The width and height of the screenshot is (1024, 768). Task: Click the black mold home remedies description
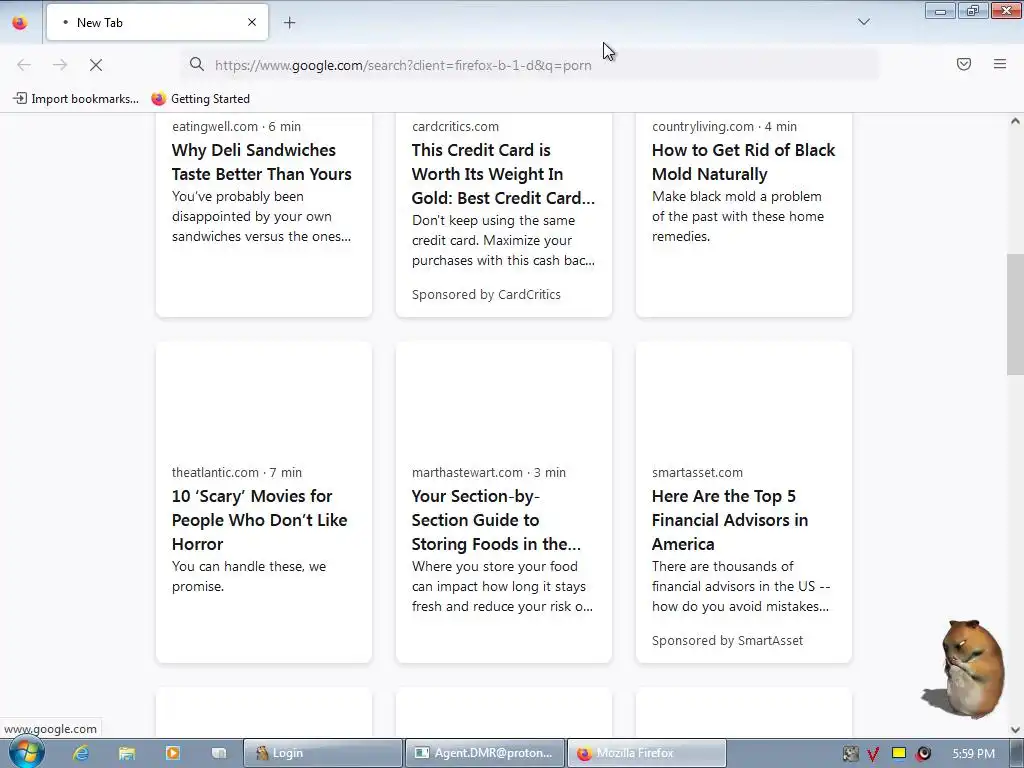(x=737, y=216)
